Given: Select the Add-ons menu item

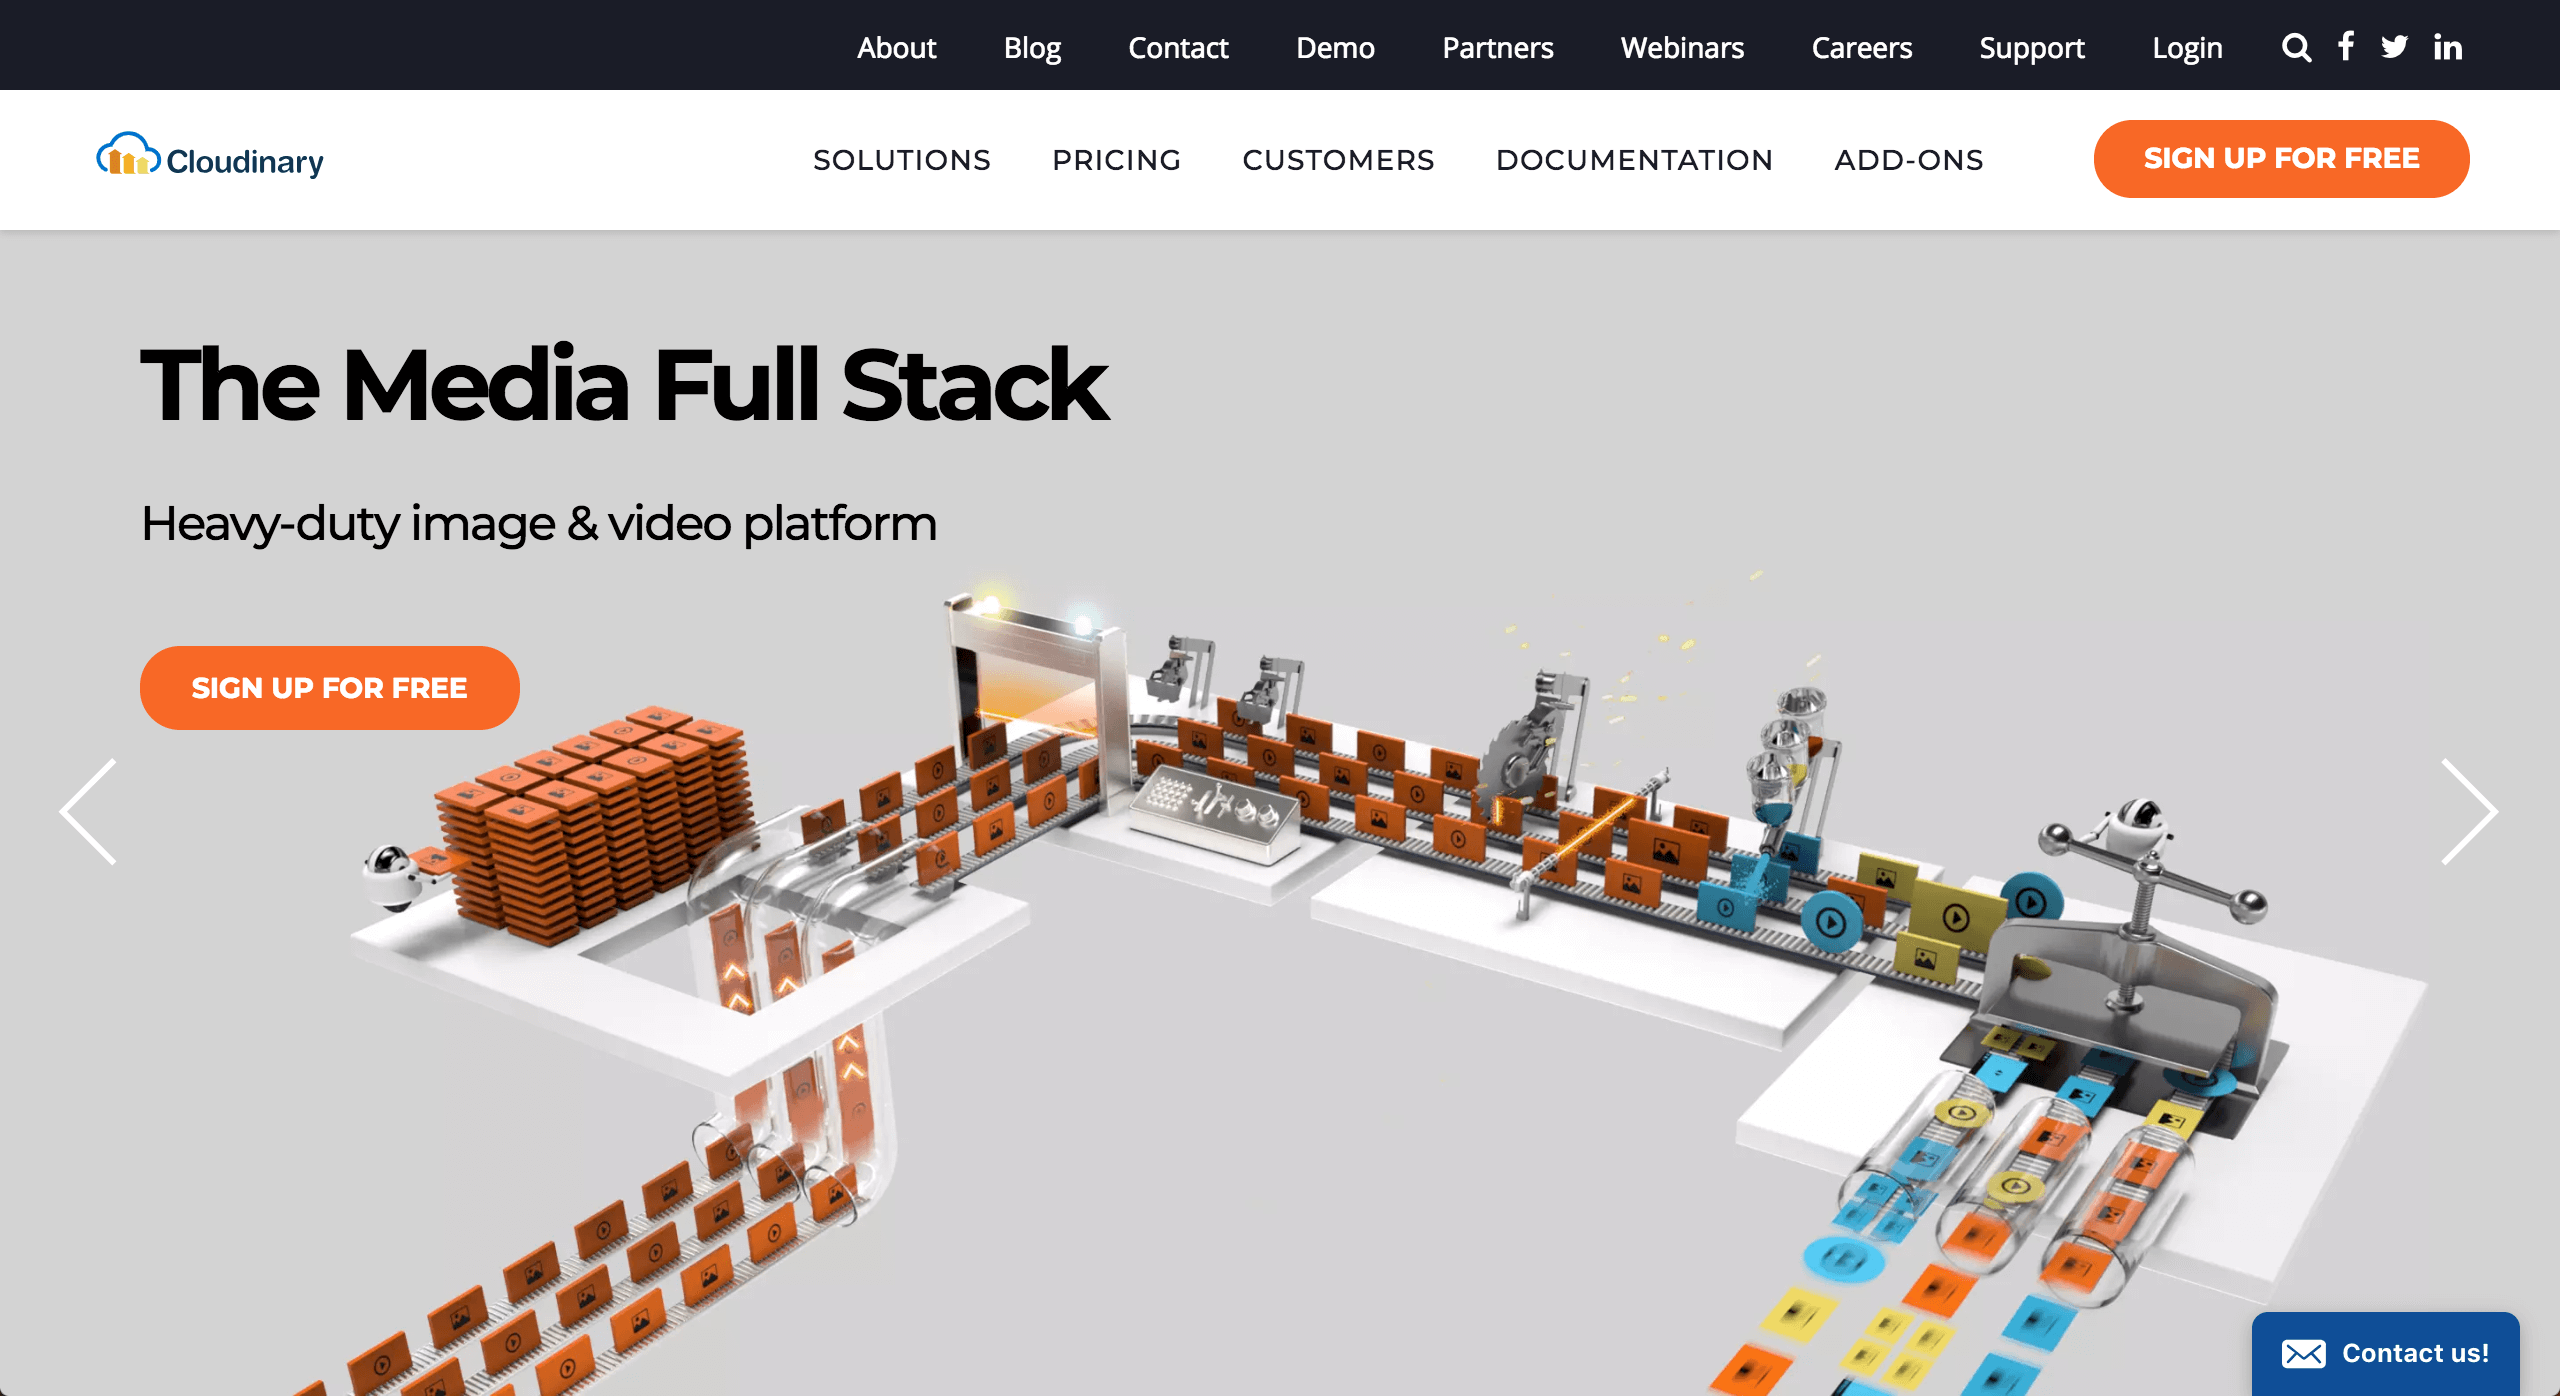Looking at the screenshot, I should (x=1908, y=159).
